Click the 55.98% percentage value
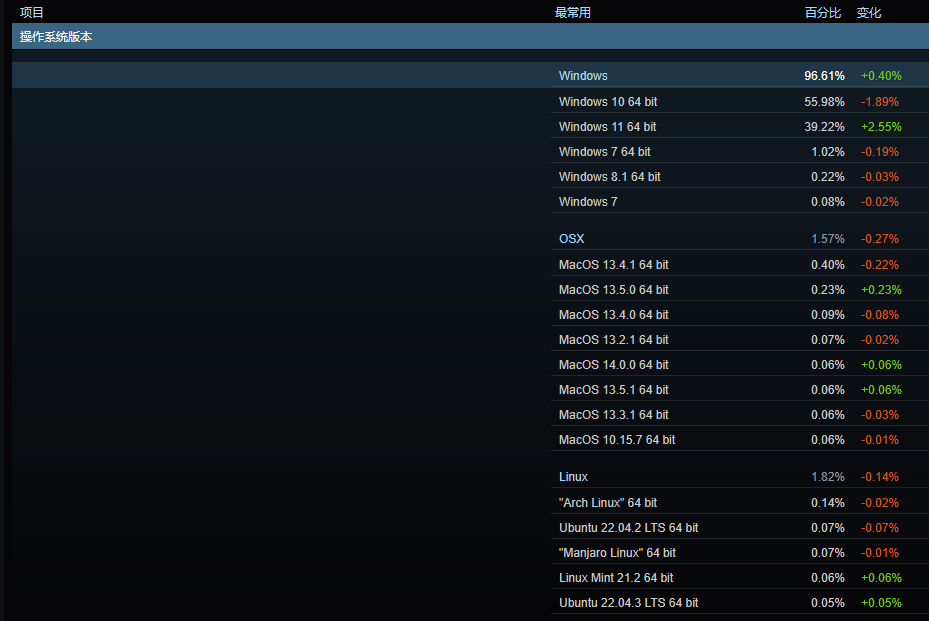Viewport: 929px width, 621px height. [x=824, y=101]
